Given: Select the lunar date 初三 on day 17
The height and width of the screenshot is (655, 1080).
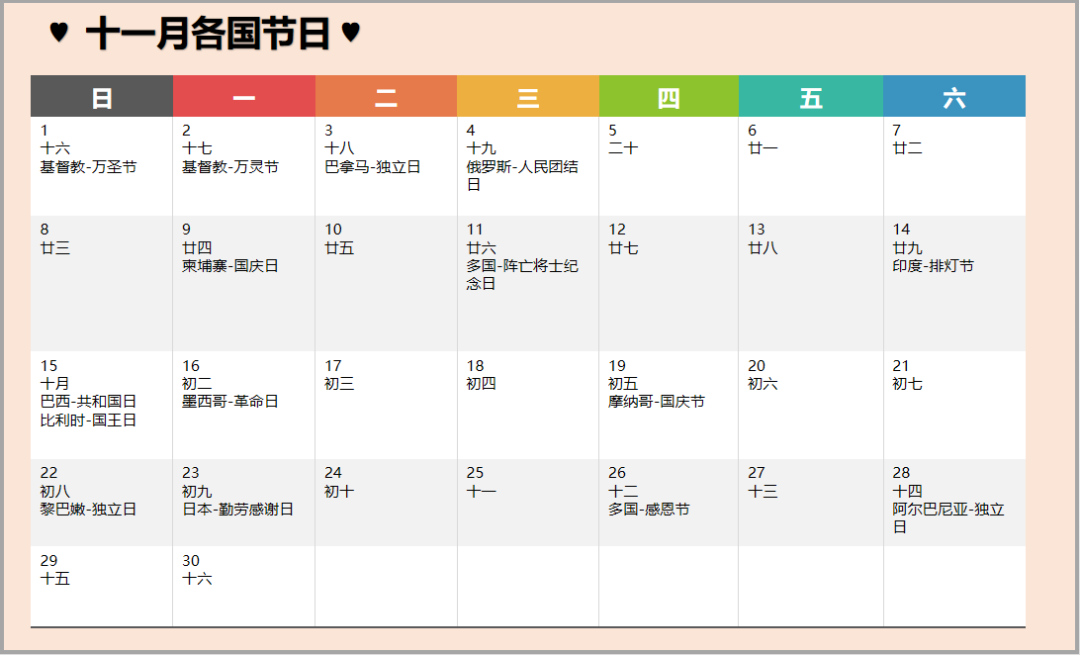Looking at the screenshot, I should 339,384.
